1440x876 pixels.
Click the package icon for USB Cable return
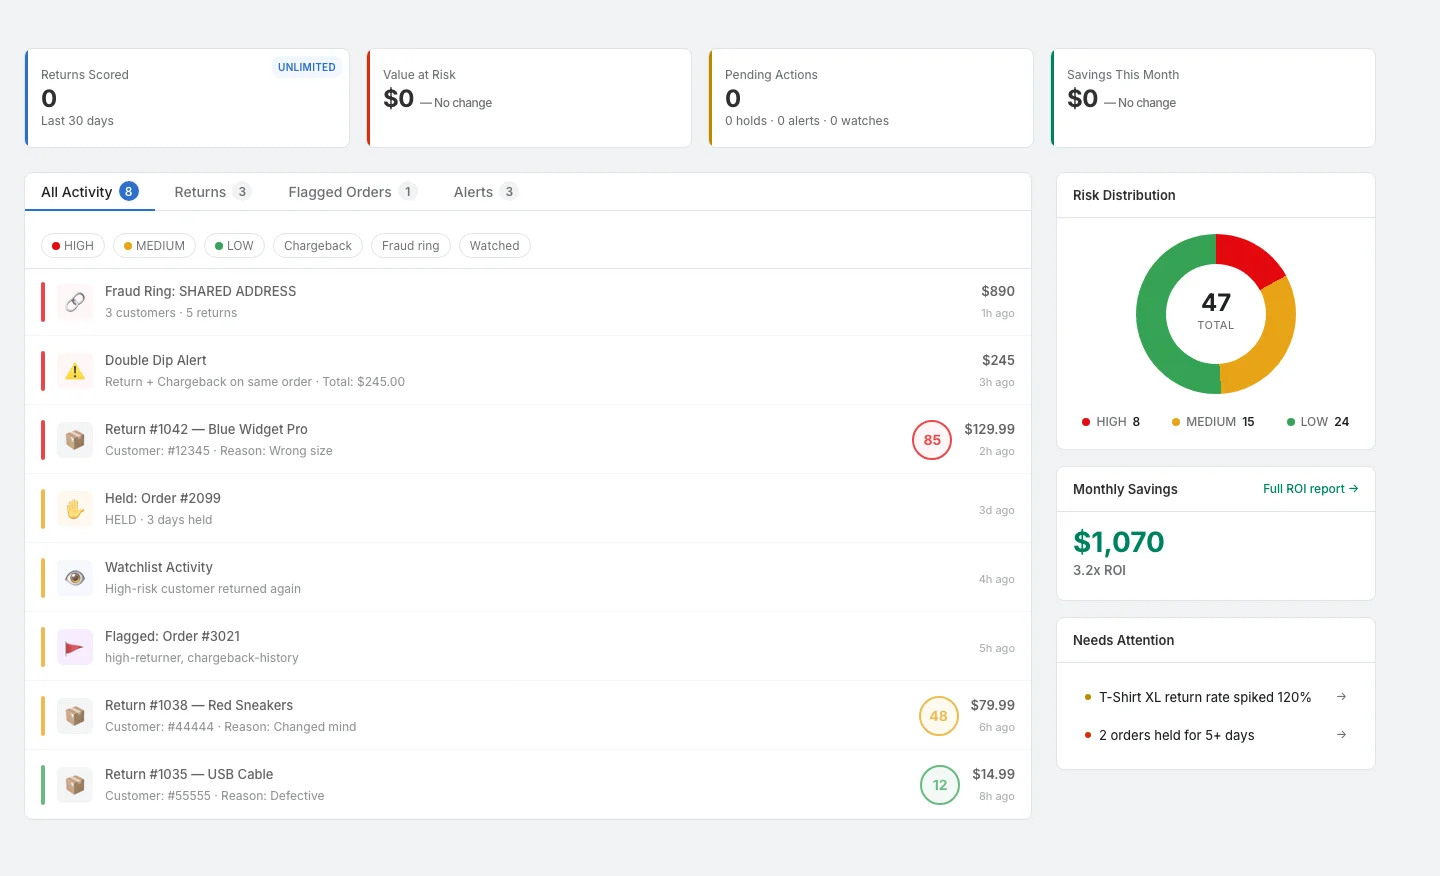75,785
